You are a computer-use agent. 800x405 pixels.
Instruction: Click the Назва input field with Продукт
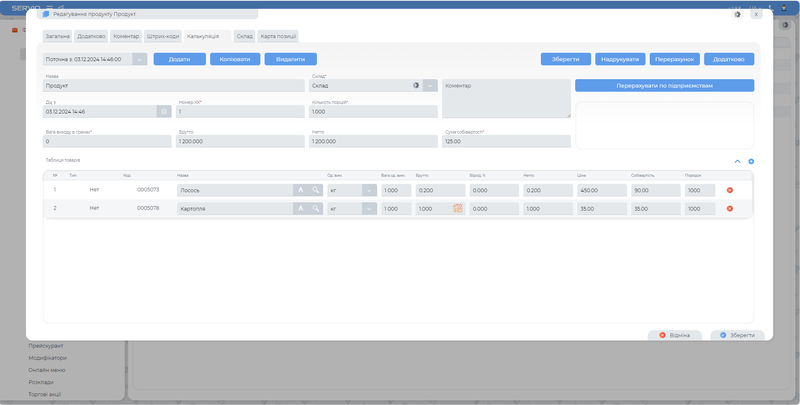click(172, 86)
